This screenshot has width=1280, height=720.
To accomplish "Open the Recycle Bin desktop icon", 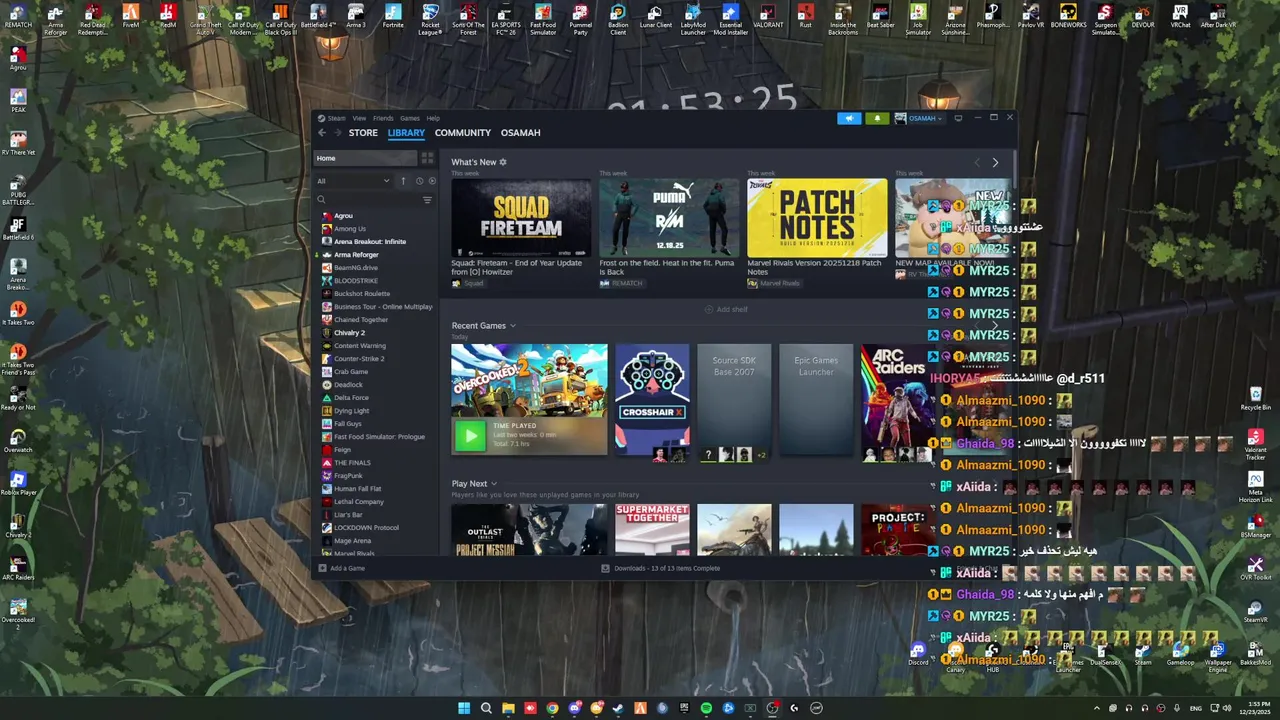I will coord(1255,399).
